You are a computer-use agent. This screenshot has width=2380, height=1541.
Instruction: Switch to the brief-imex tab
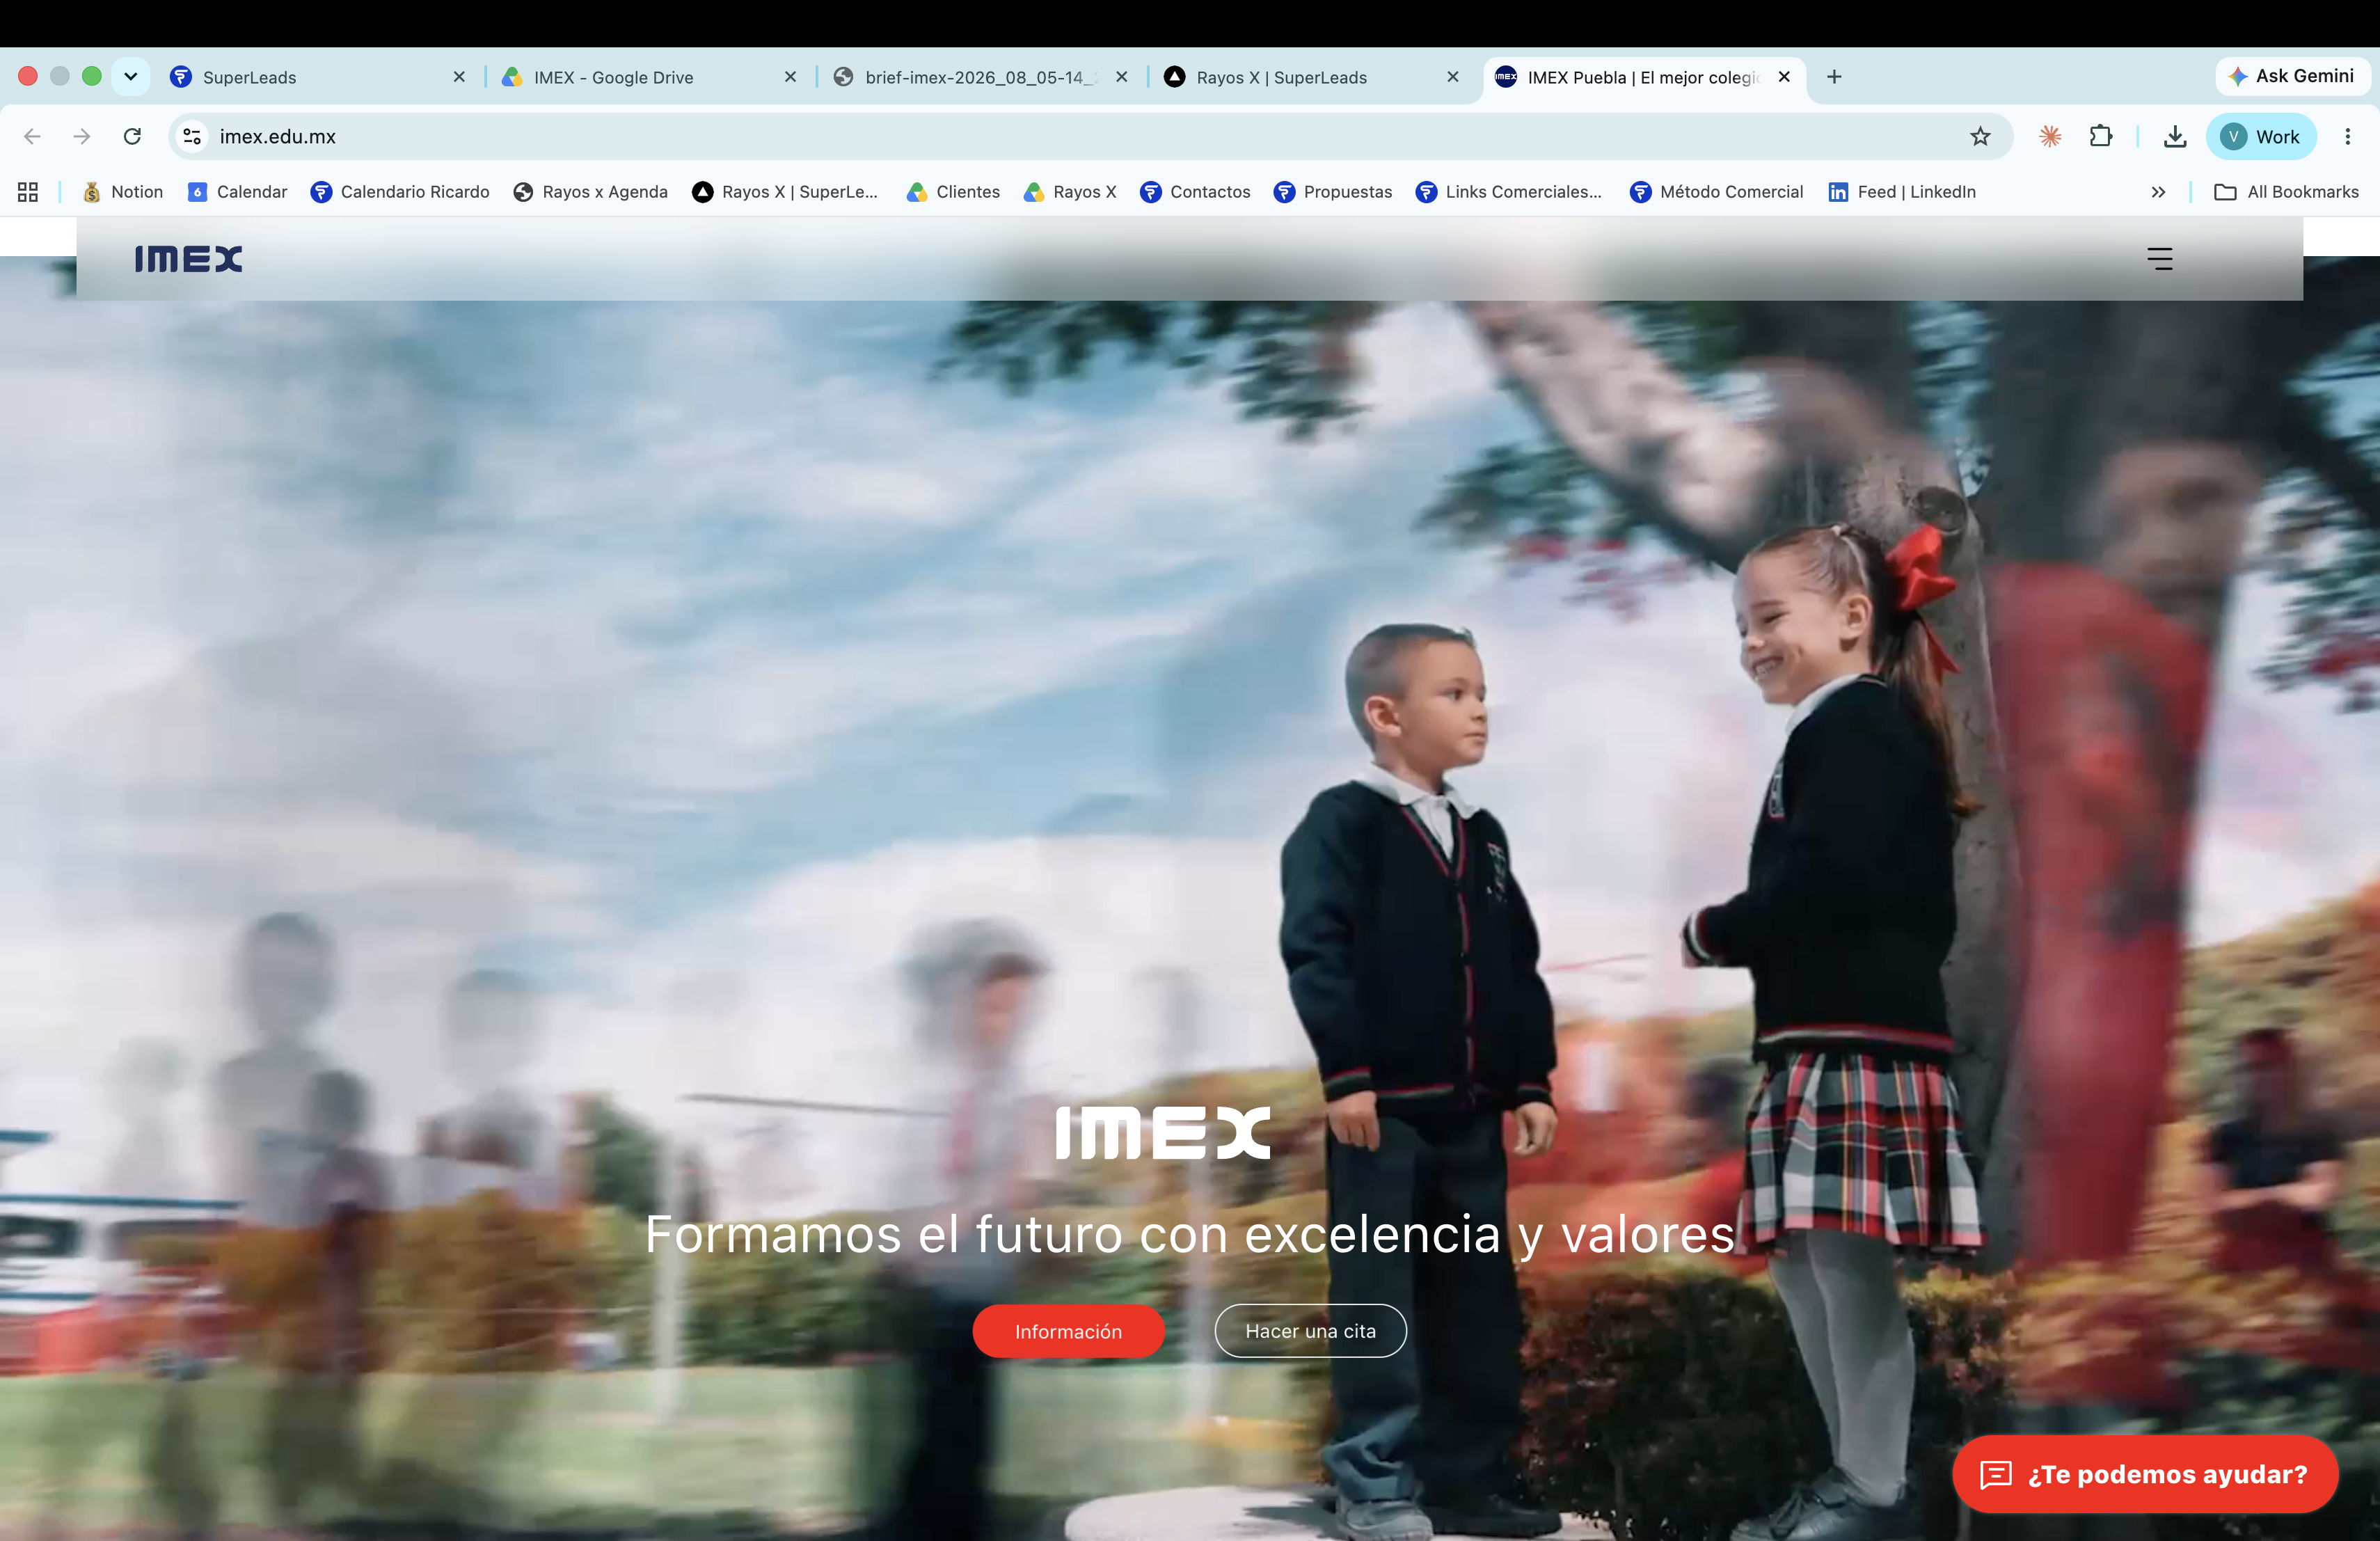(x=981, y=77)
